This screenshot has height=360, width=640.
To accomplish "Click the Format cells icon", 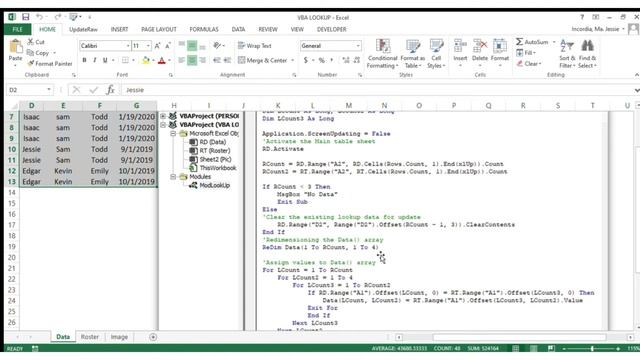I will coord(500,46).
